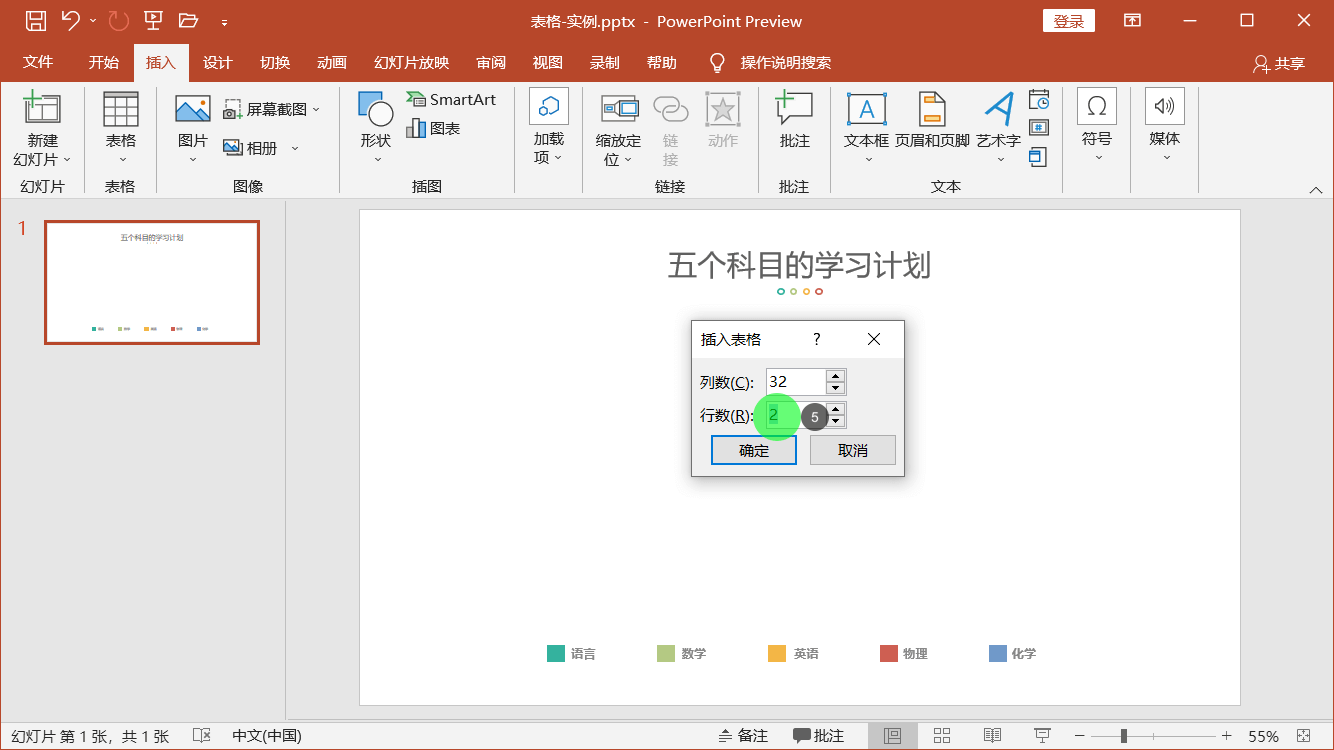1334x750 pixels.
Task: Fit slide to current window
Action: (x=1303, y=736)
